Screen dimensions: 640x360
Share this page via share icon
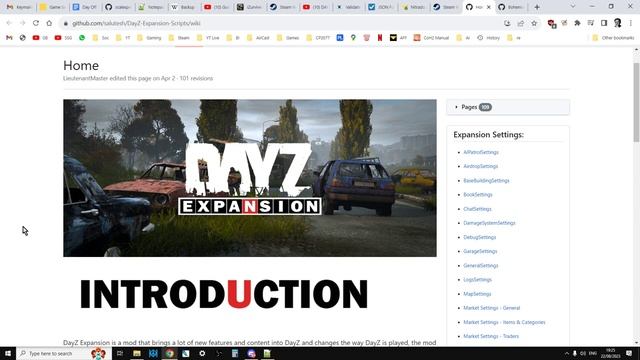pyautogui.click(x=520, y=23)
